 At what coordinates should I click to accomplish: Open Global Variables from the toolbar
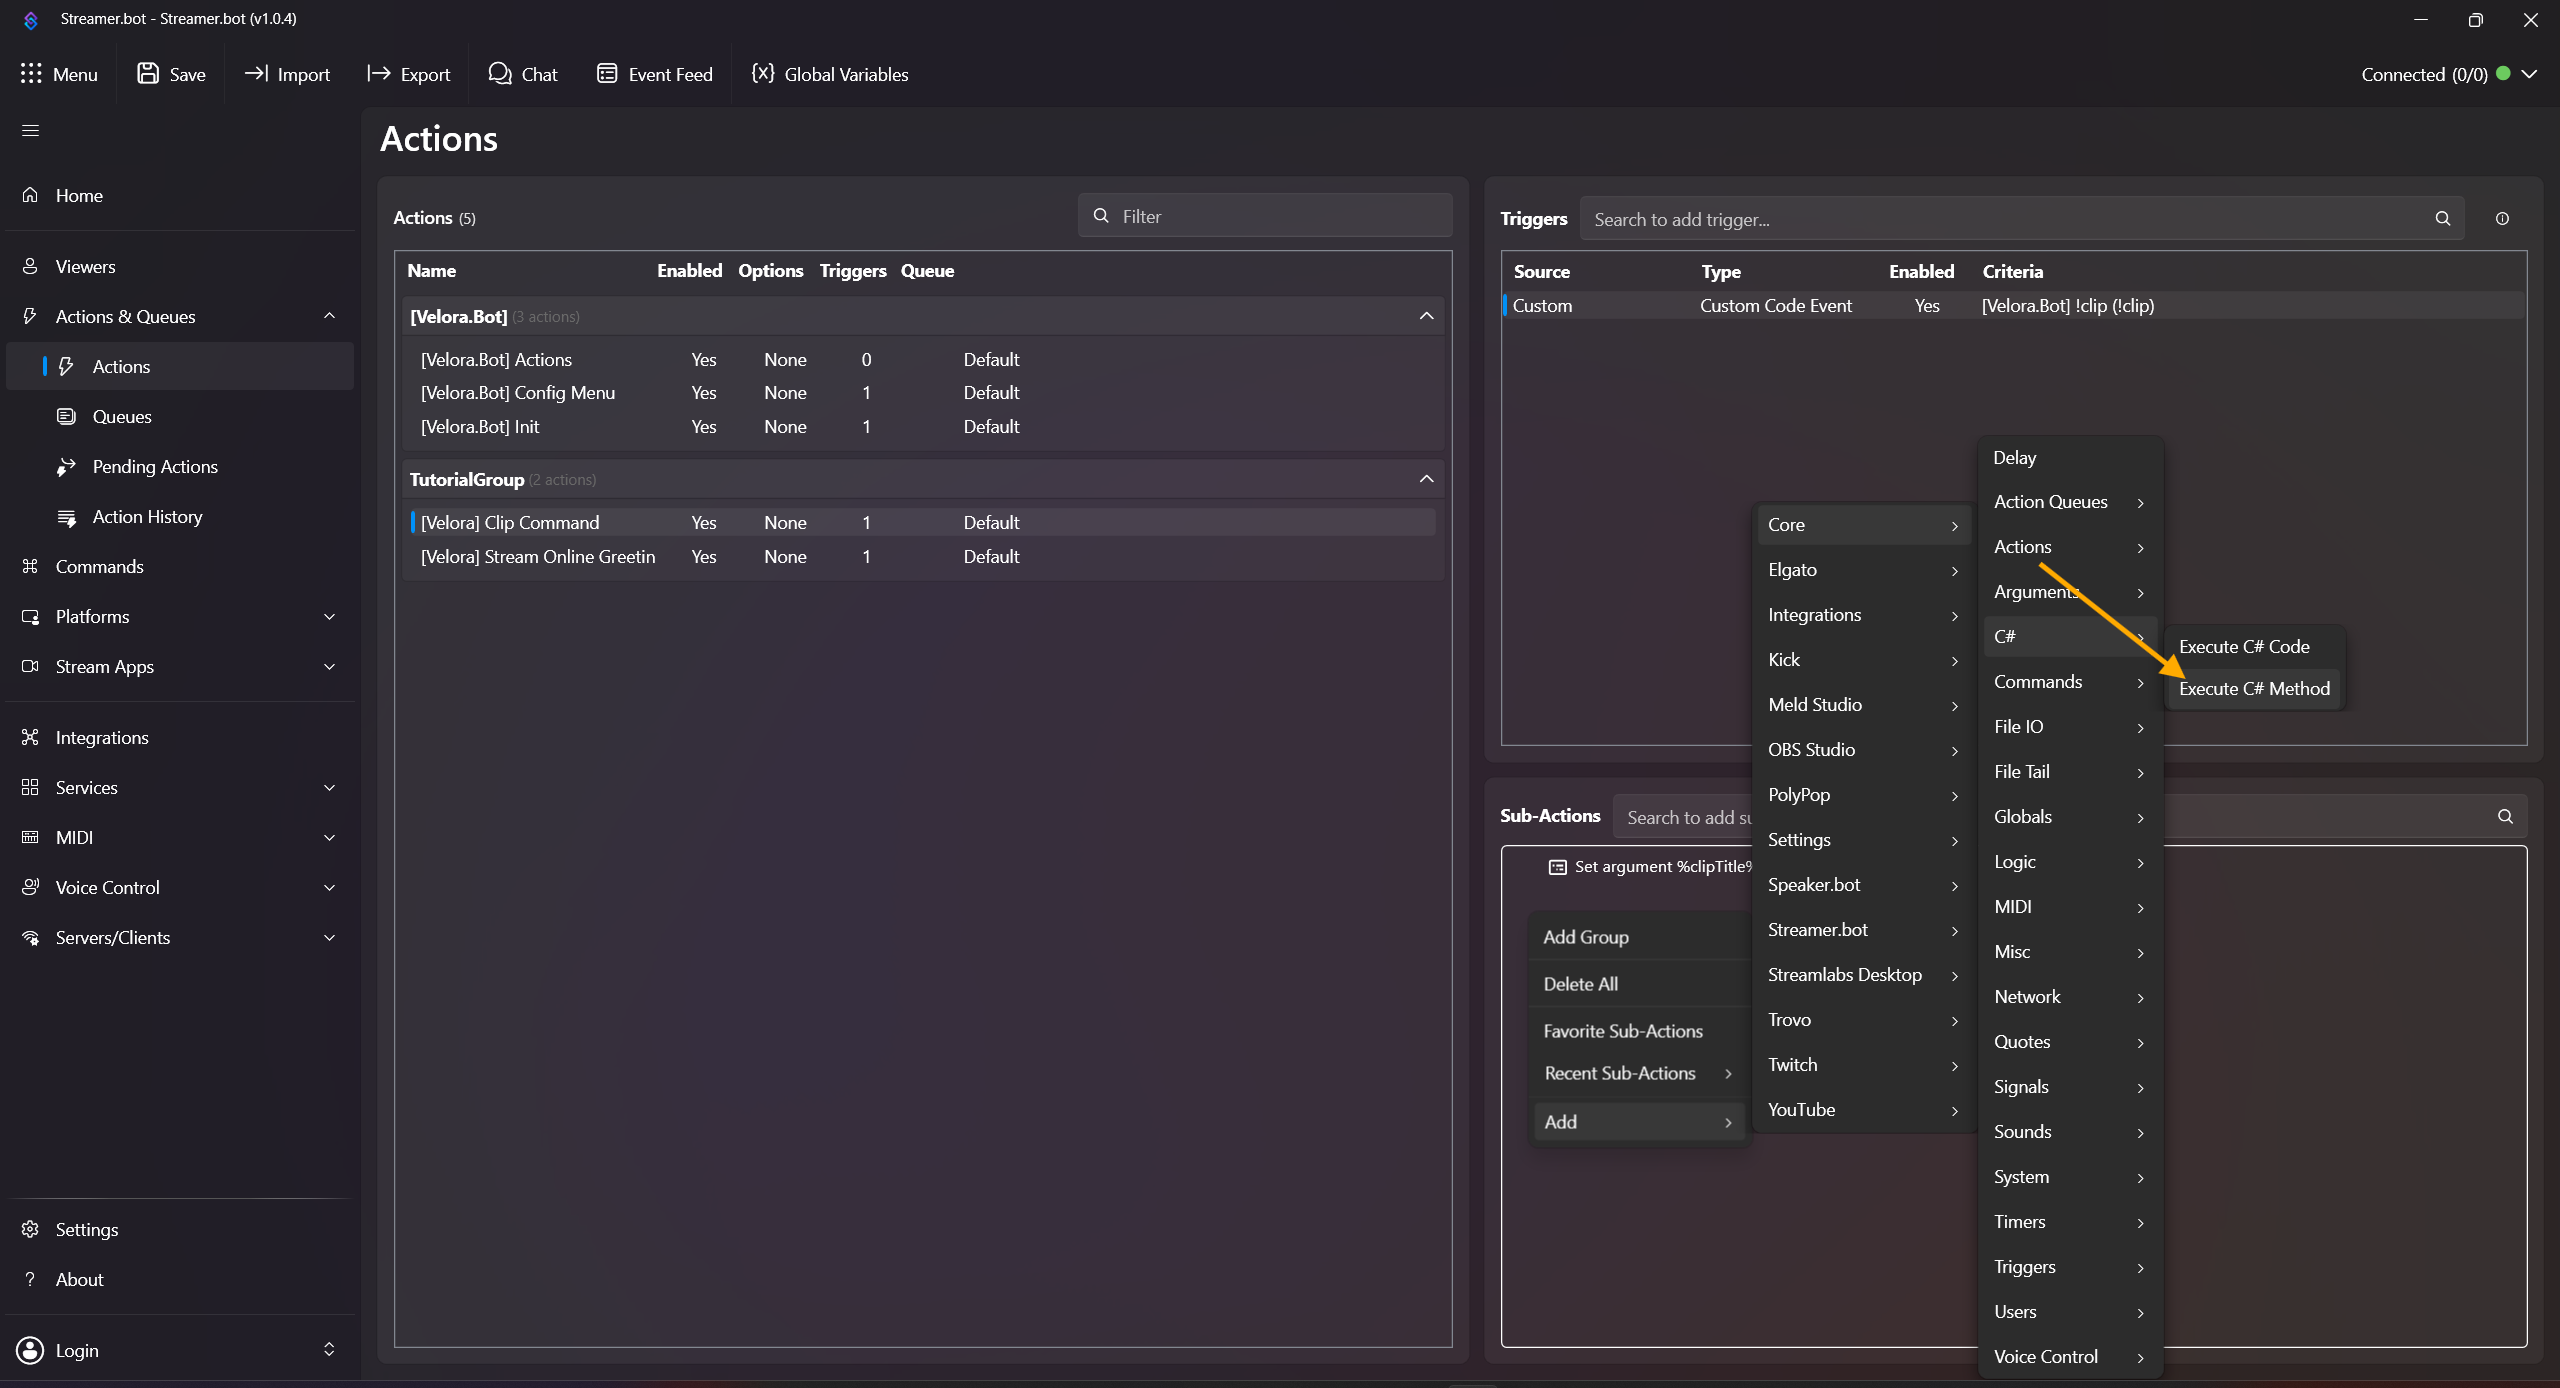click(829, 74)
